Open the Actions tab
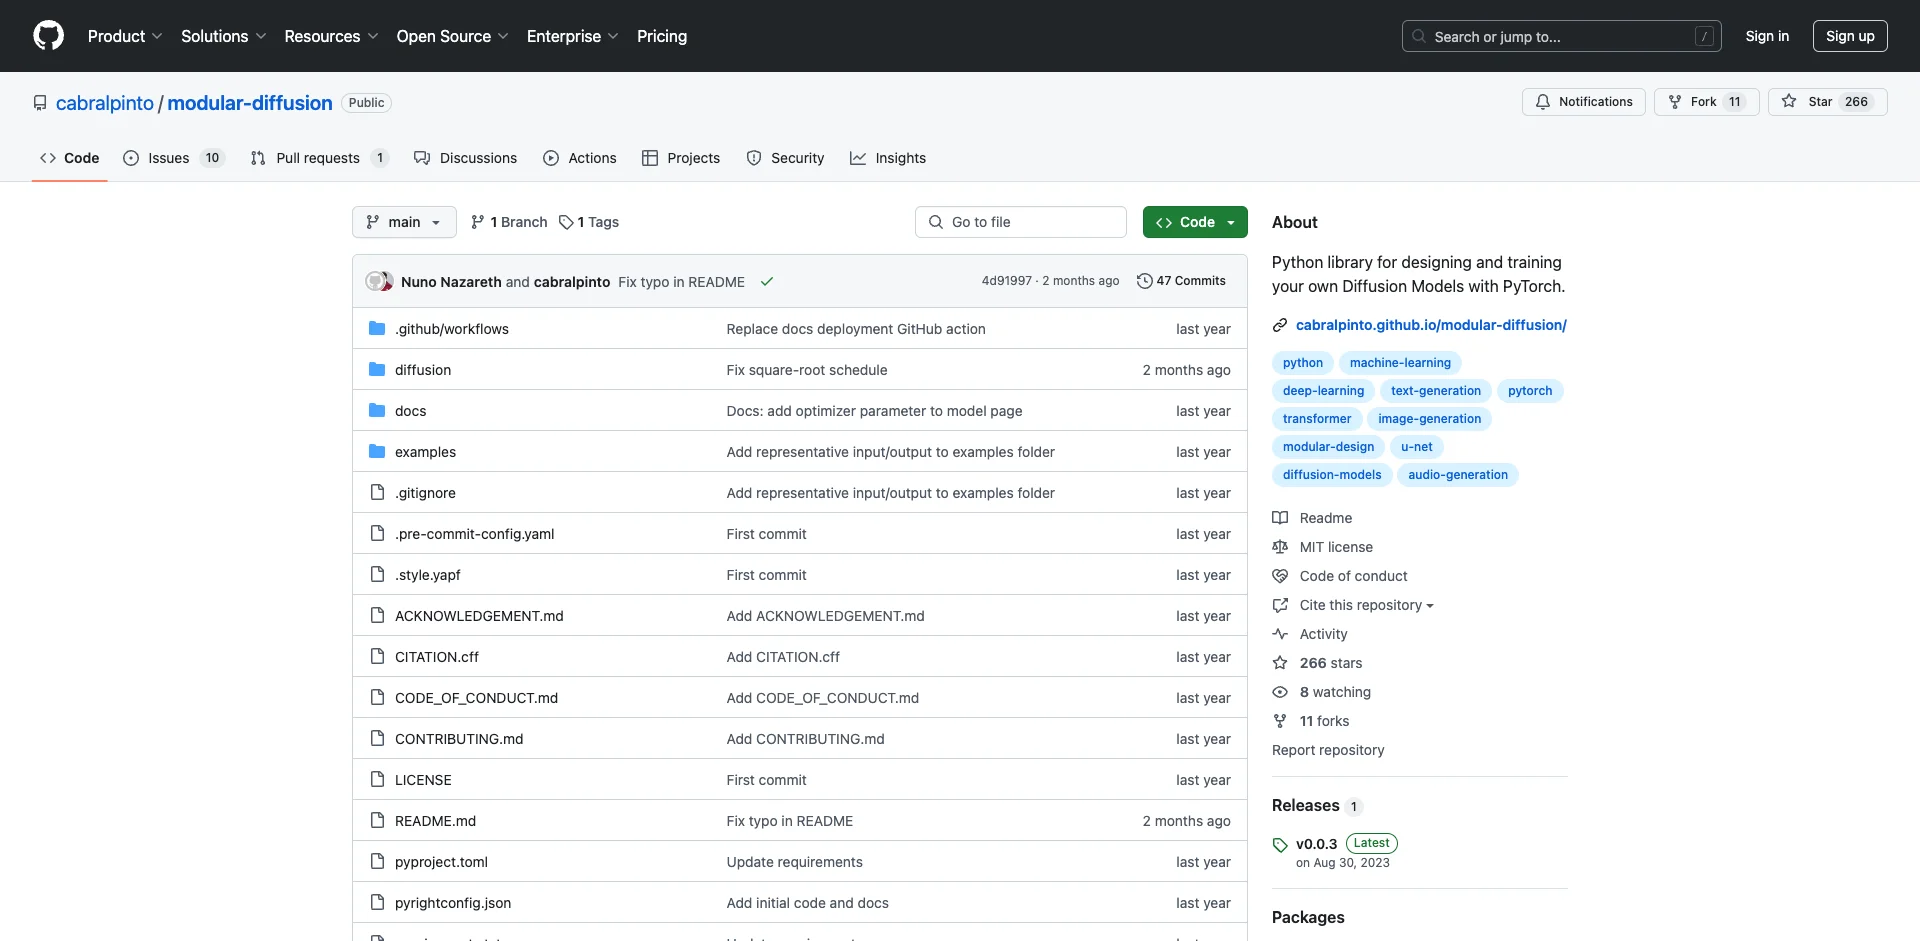Screen dimensions: 1920x941 [580, 158]
